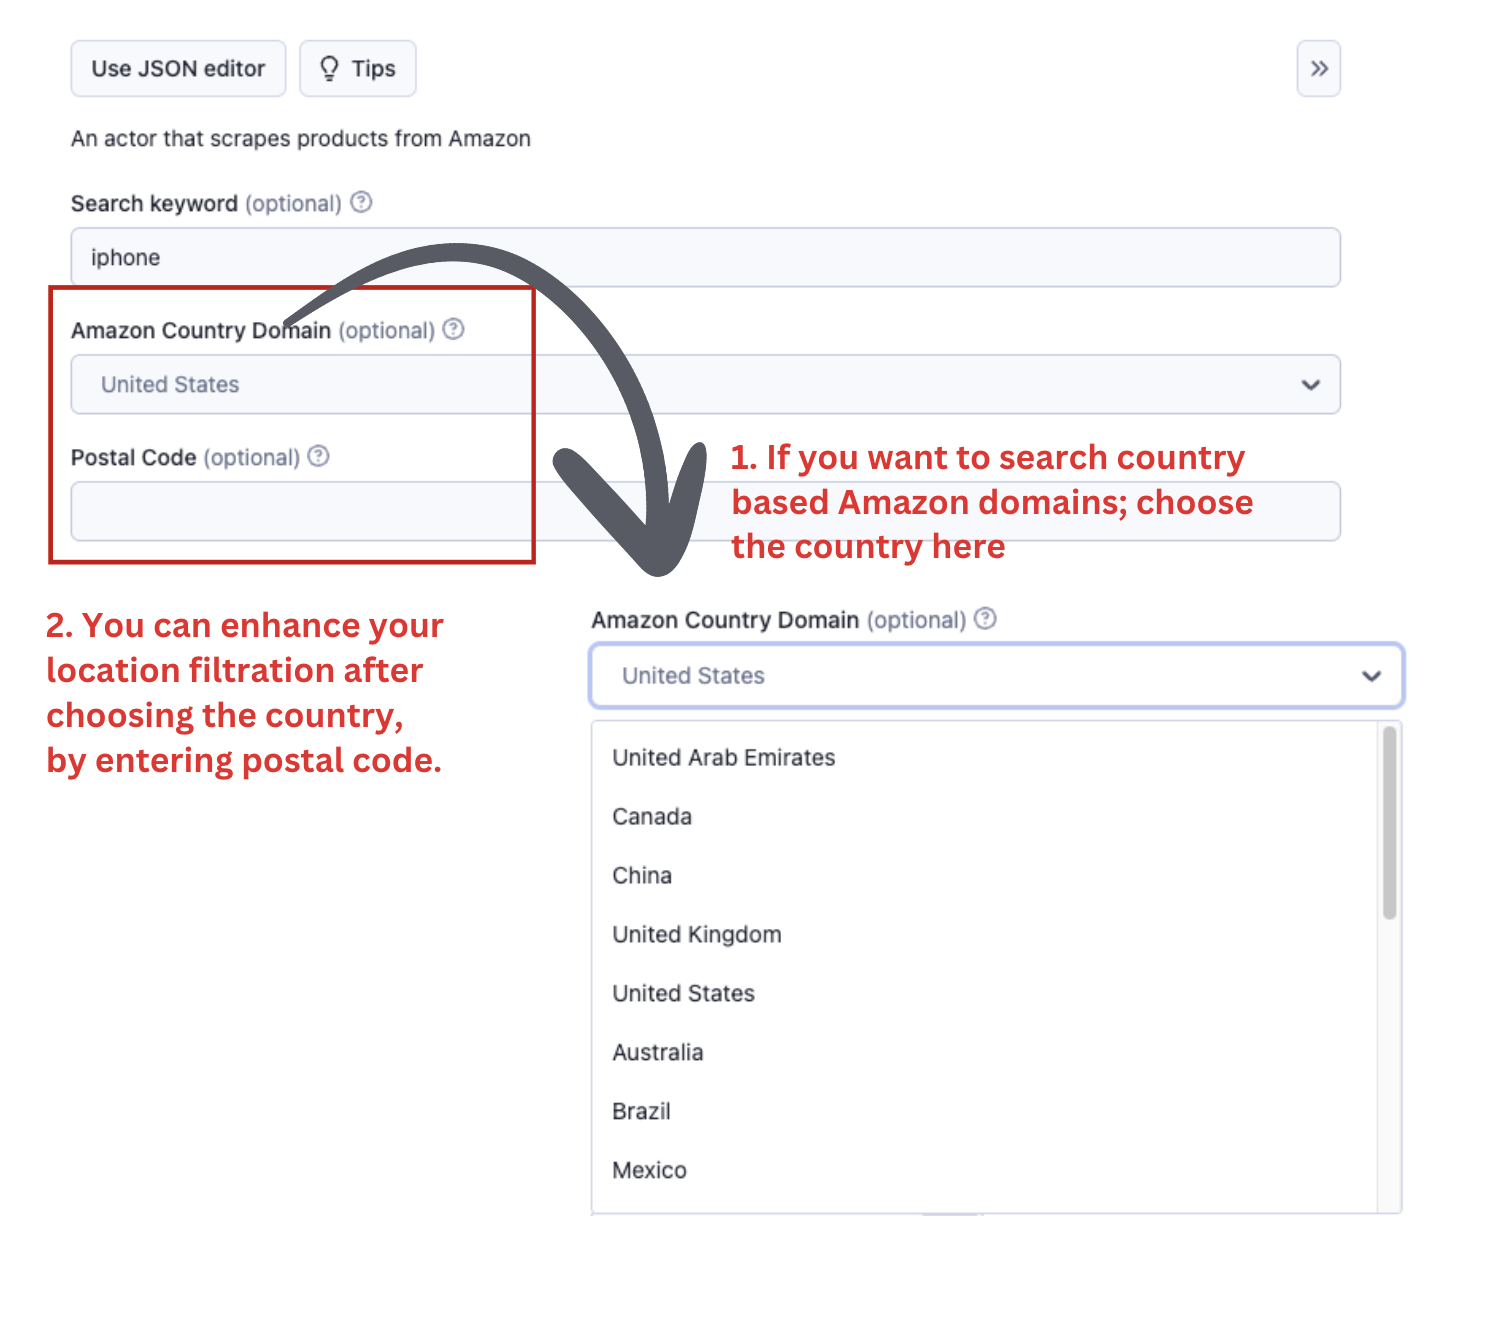Pick Mexico from the country list
Image resolution: width=1500 pixels, height=1318 pixels.
(x=649, y=1171)
